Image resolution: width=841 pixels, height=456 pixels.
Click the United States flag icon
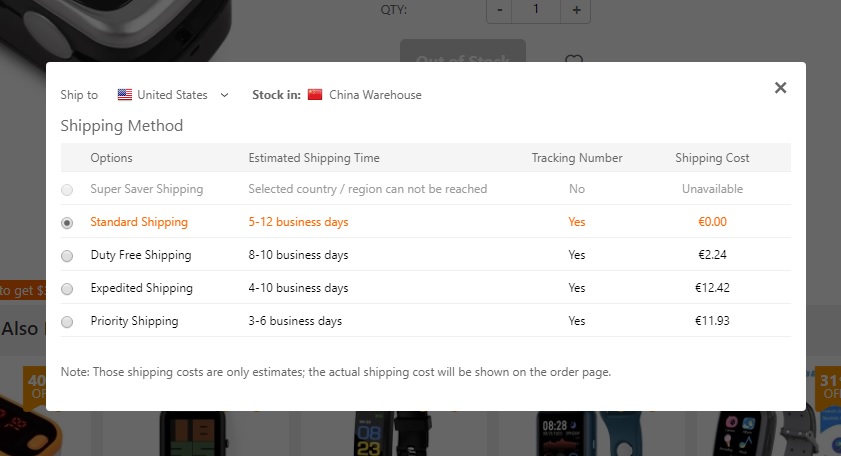point(125,95)
